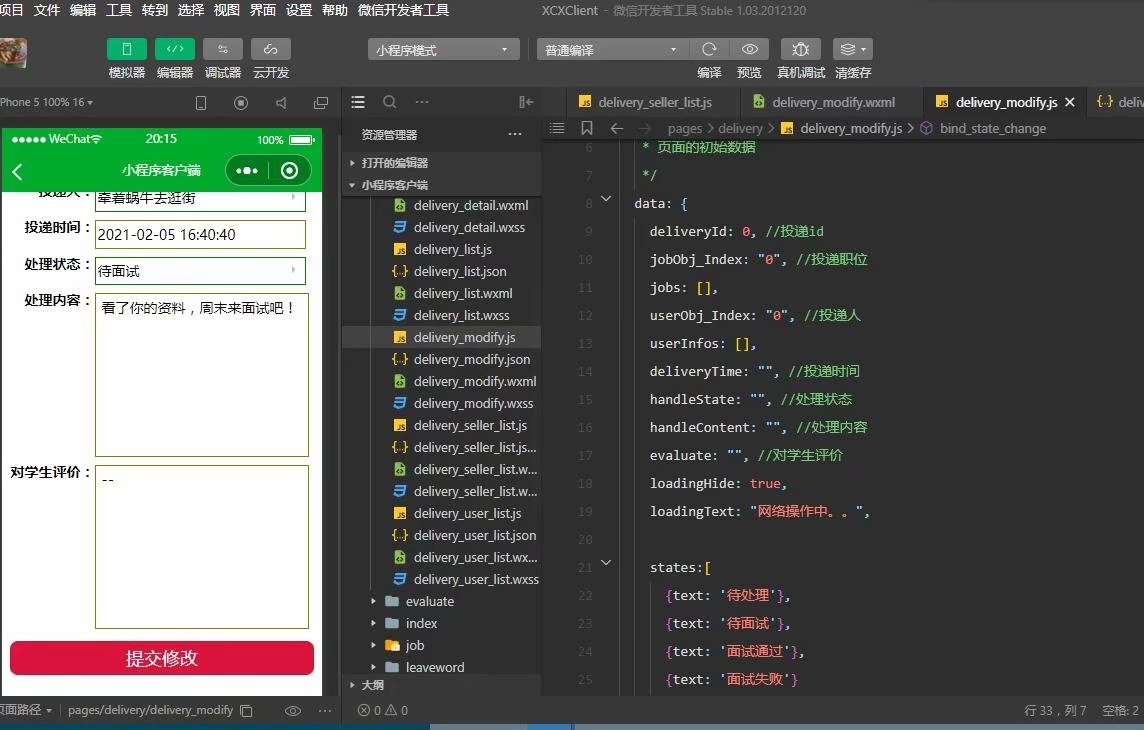The width and height of the screenshot is (1144, 730).
Task: Open the cloud development button
Action: (271, 49)
